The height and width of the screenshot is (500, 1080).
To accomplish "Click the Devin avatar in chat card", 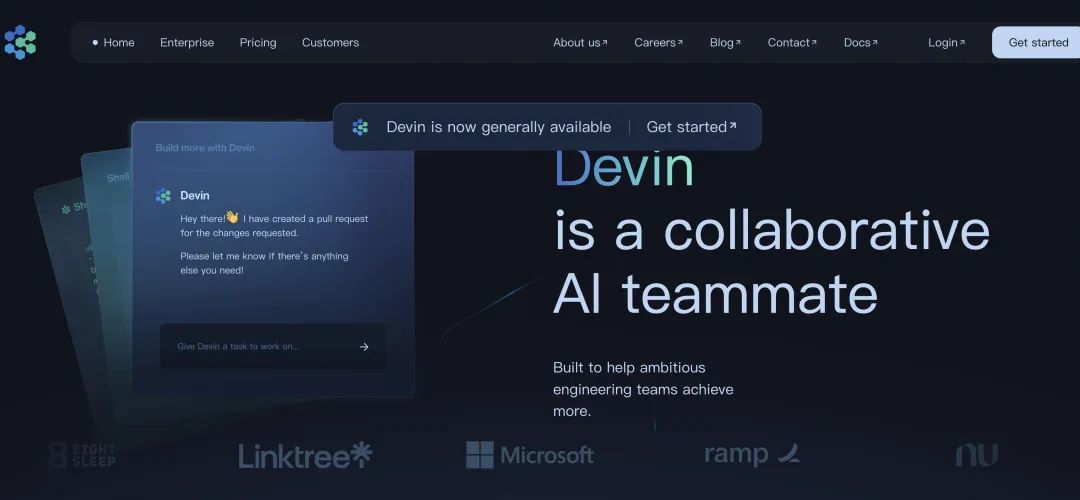I will [164, 196].
